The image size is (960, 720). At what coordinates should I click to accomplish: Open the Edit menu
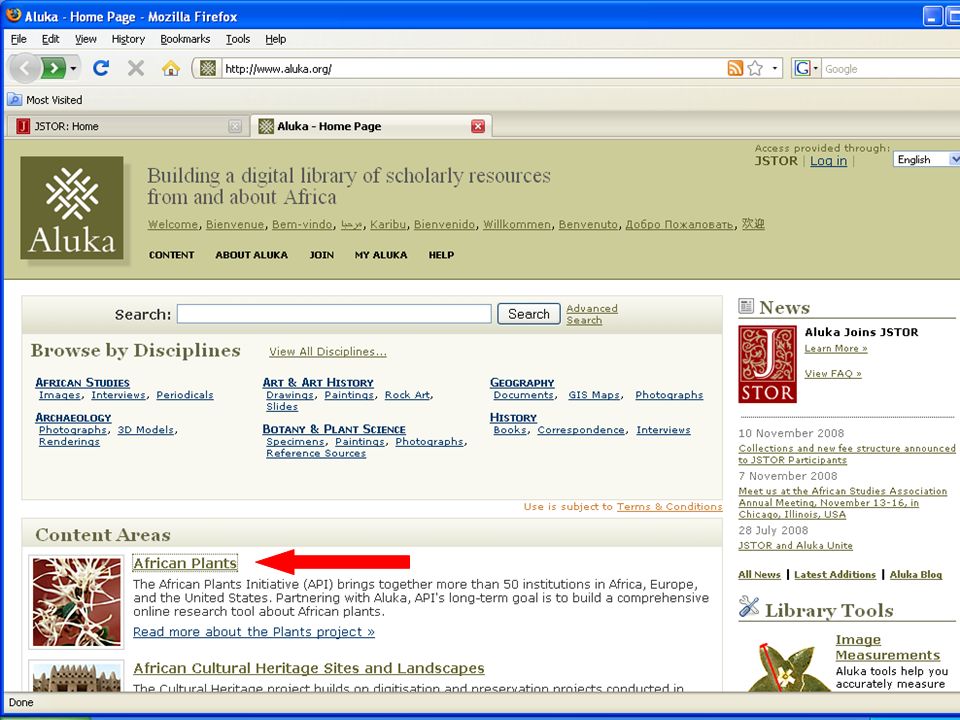(50, 39)
